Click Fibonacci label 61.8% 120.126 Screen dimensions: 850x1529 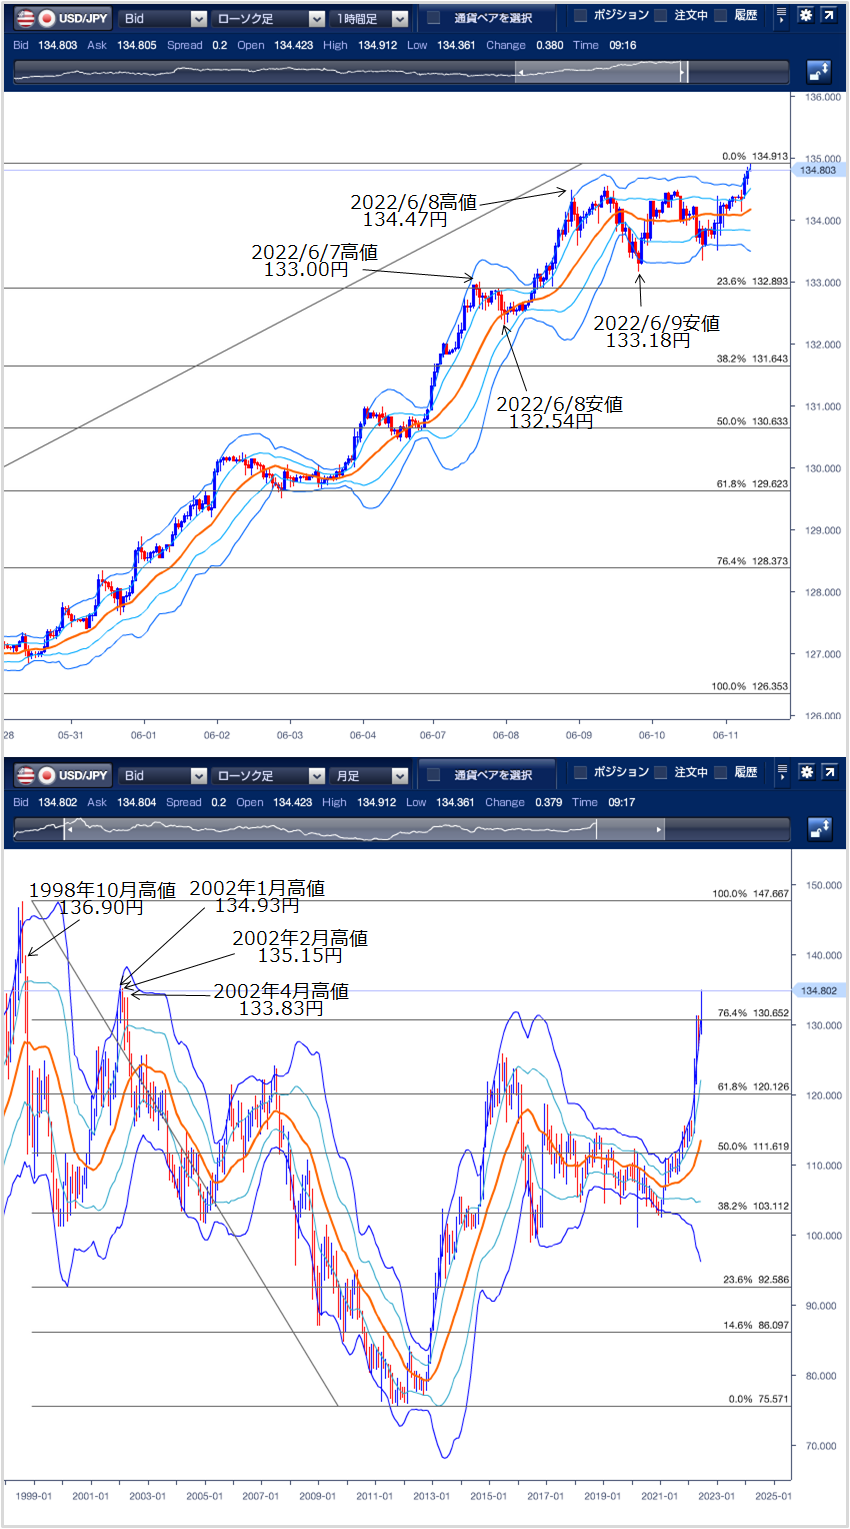click(753, 1086)
